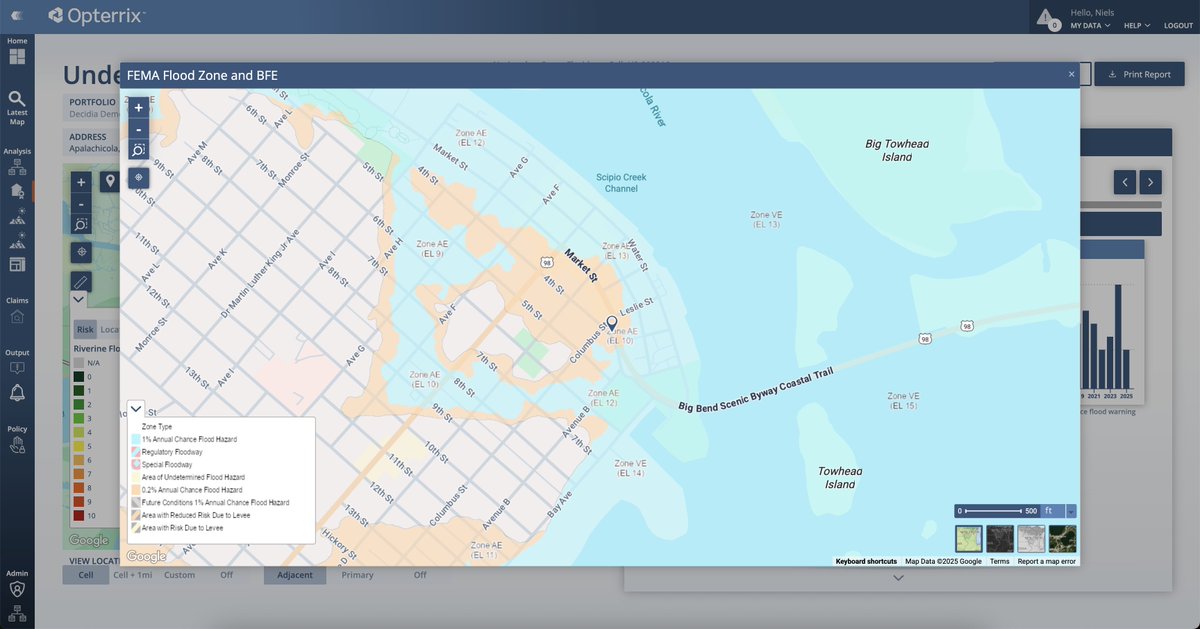Image resolution: width=1200 pixels, height=629 pixels.
Task: Close the FEMA Flood Zone and BFE dialog
Action: coord(1071,75)
